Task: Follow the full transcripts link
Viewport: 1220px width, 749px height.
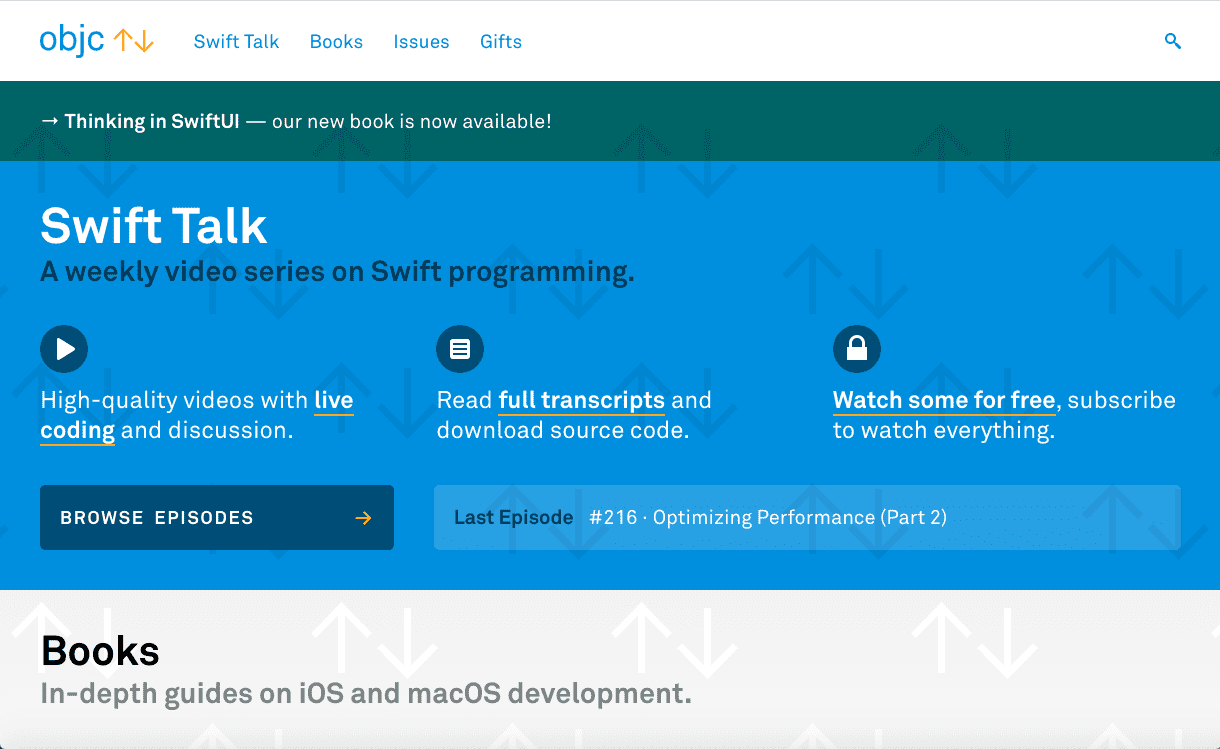Action: 582,400
